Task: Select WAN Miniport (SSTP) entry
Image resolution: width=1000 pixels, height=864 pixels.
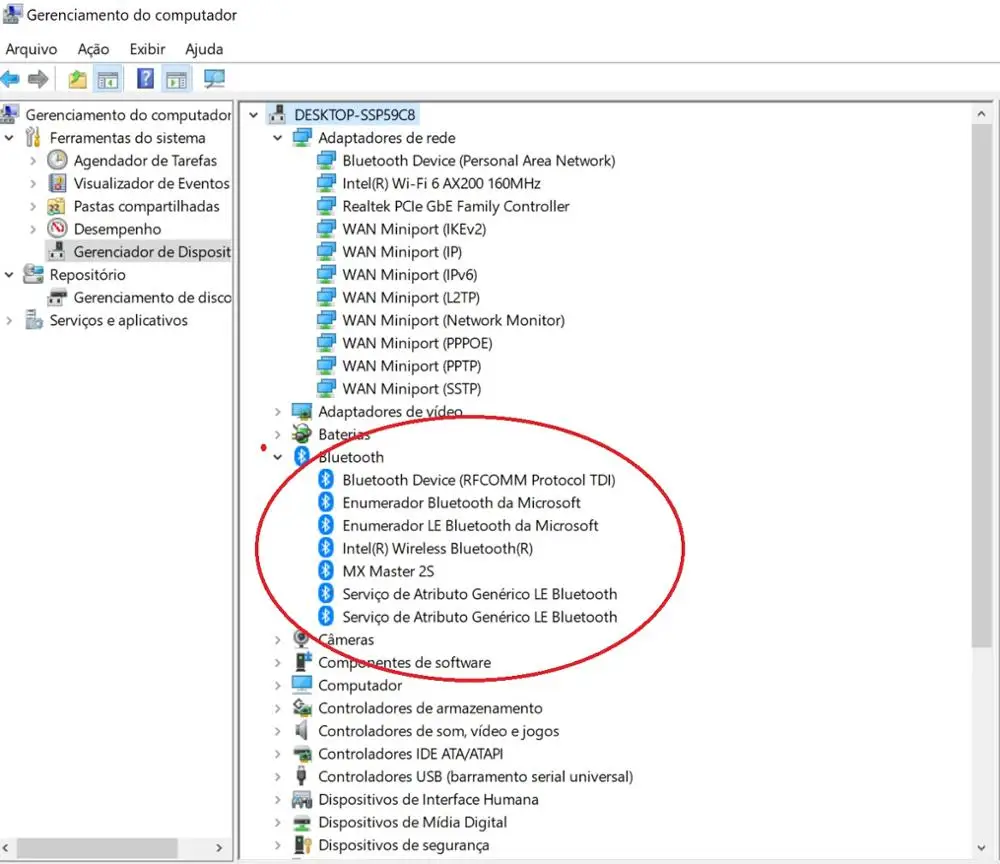Action: point(411,388)
